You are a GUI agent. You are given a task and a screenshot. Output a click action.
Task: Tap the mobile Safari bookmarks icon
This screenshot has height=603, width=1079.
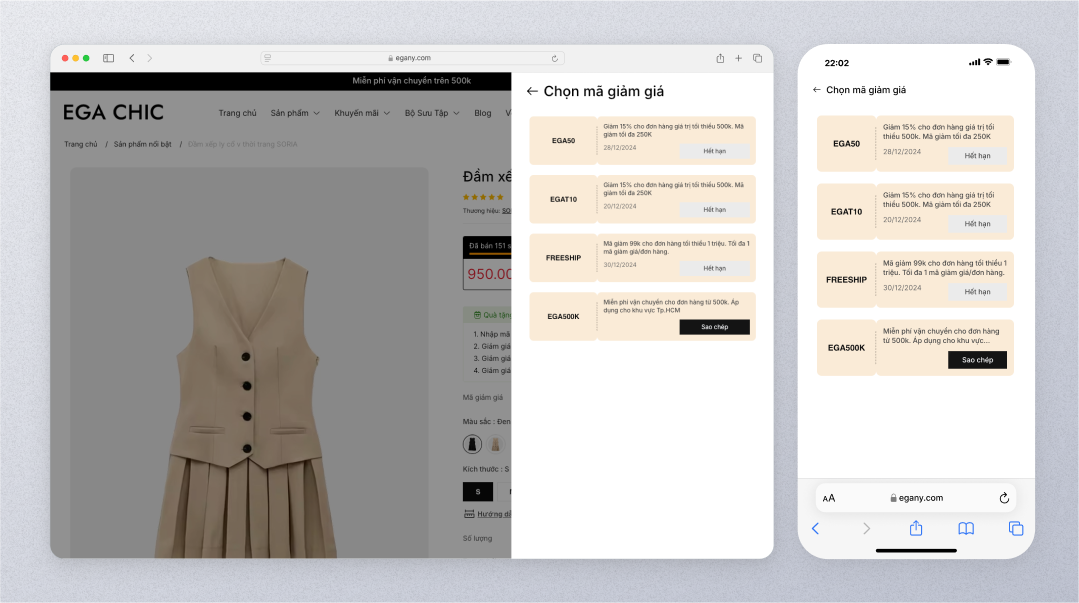(x=965, y=529)
